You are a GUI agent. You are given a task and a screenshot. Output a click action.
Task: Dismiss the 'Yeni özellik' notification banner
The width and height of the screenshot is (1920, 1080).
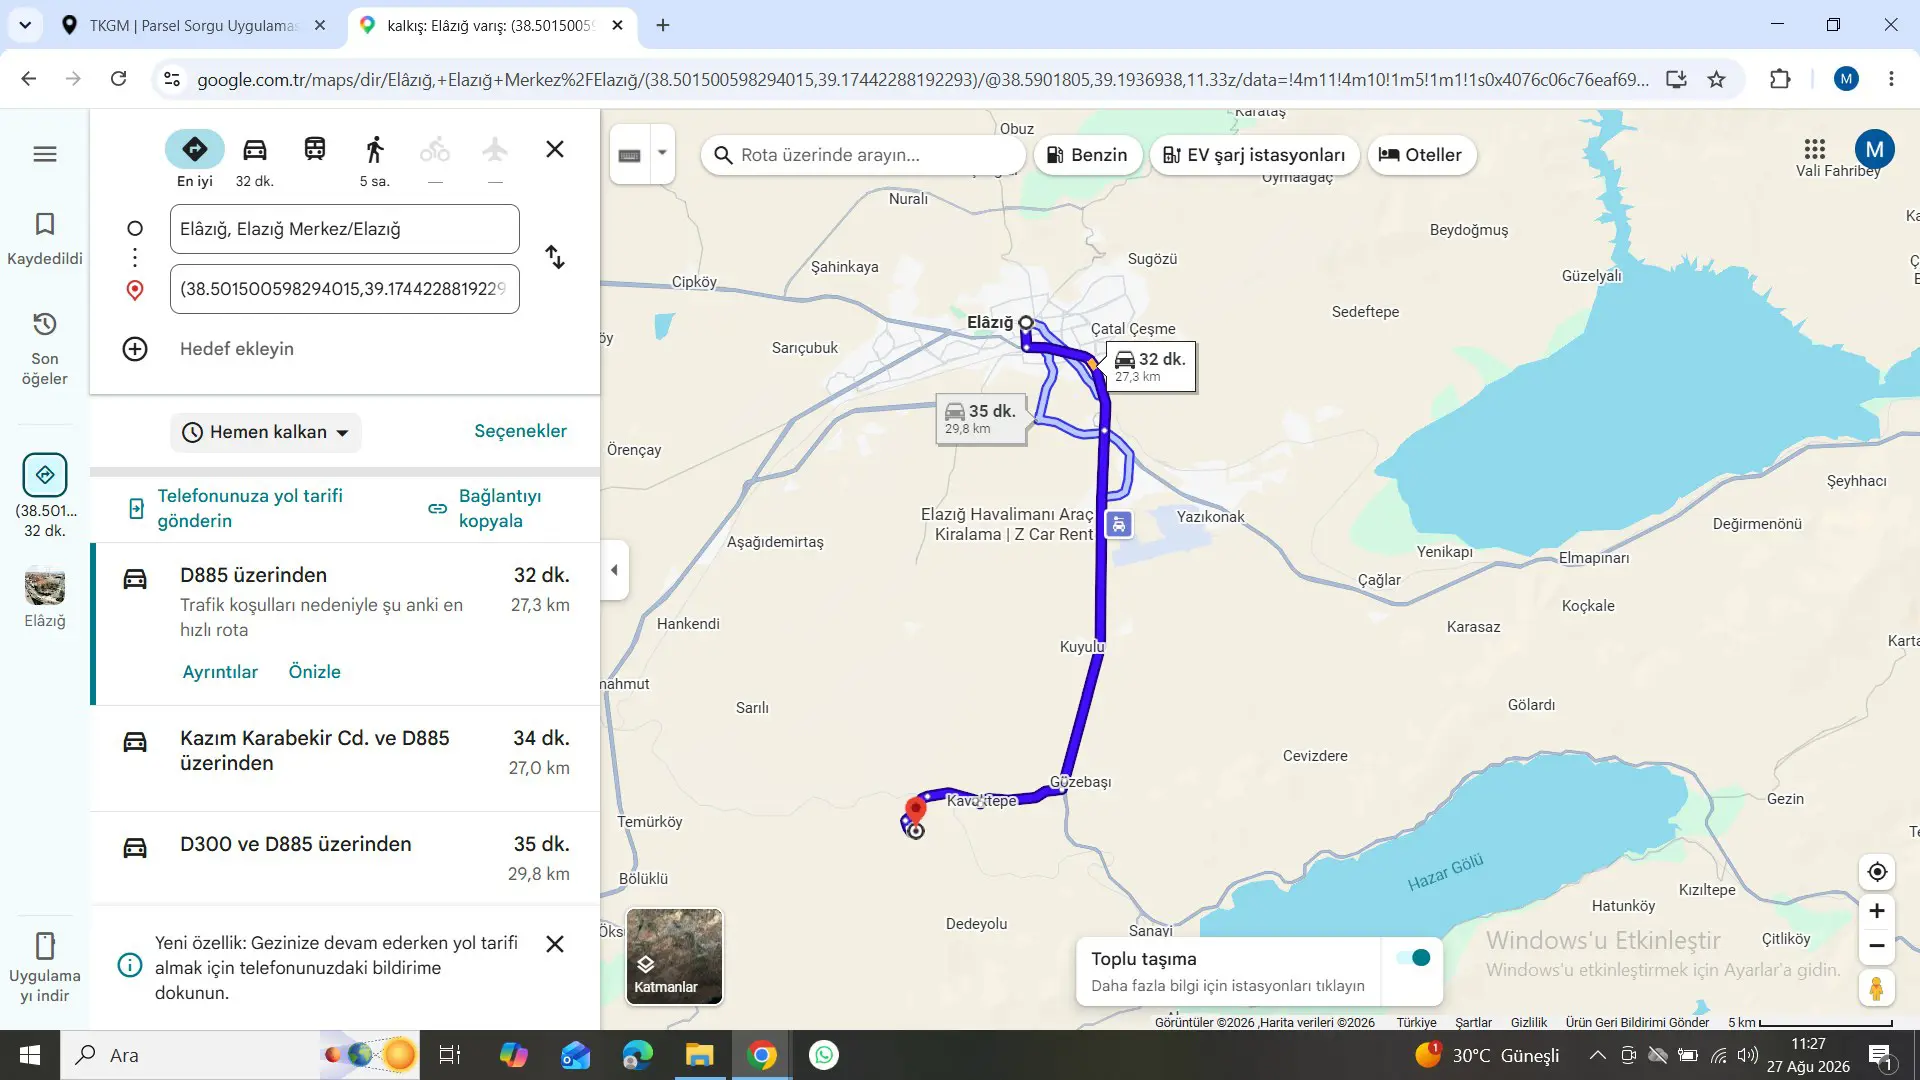point(555,944)
